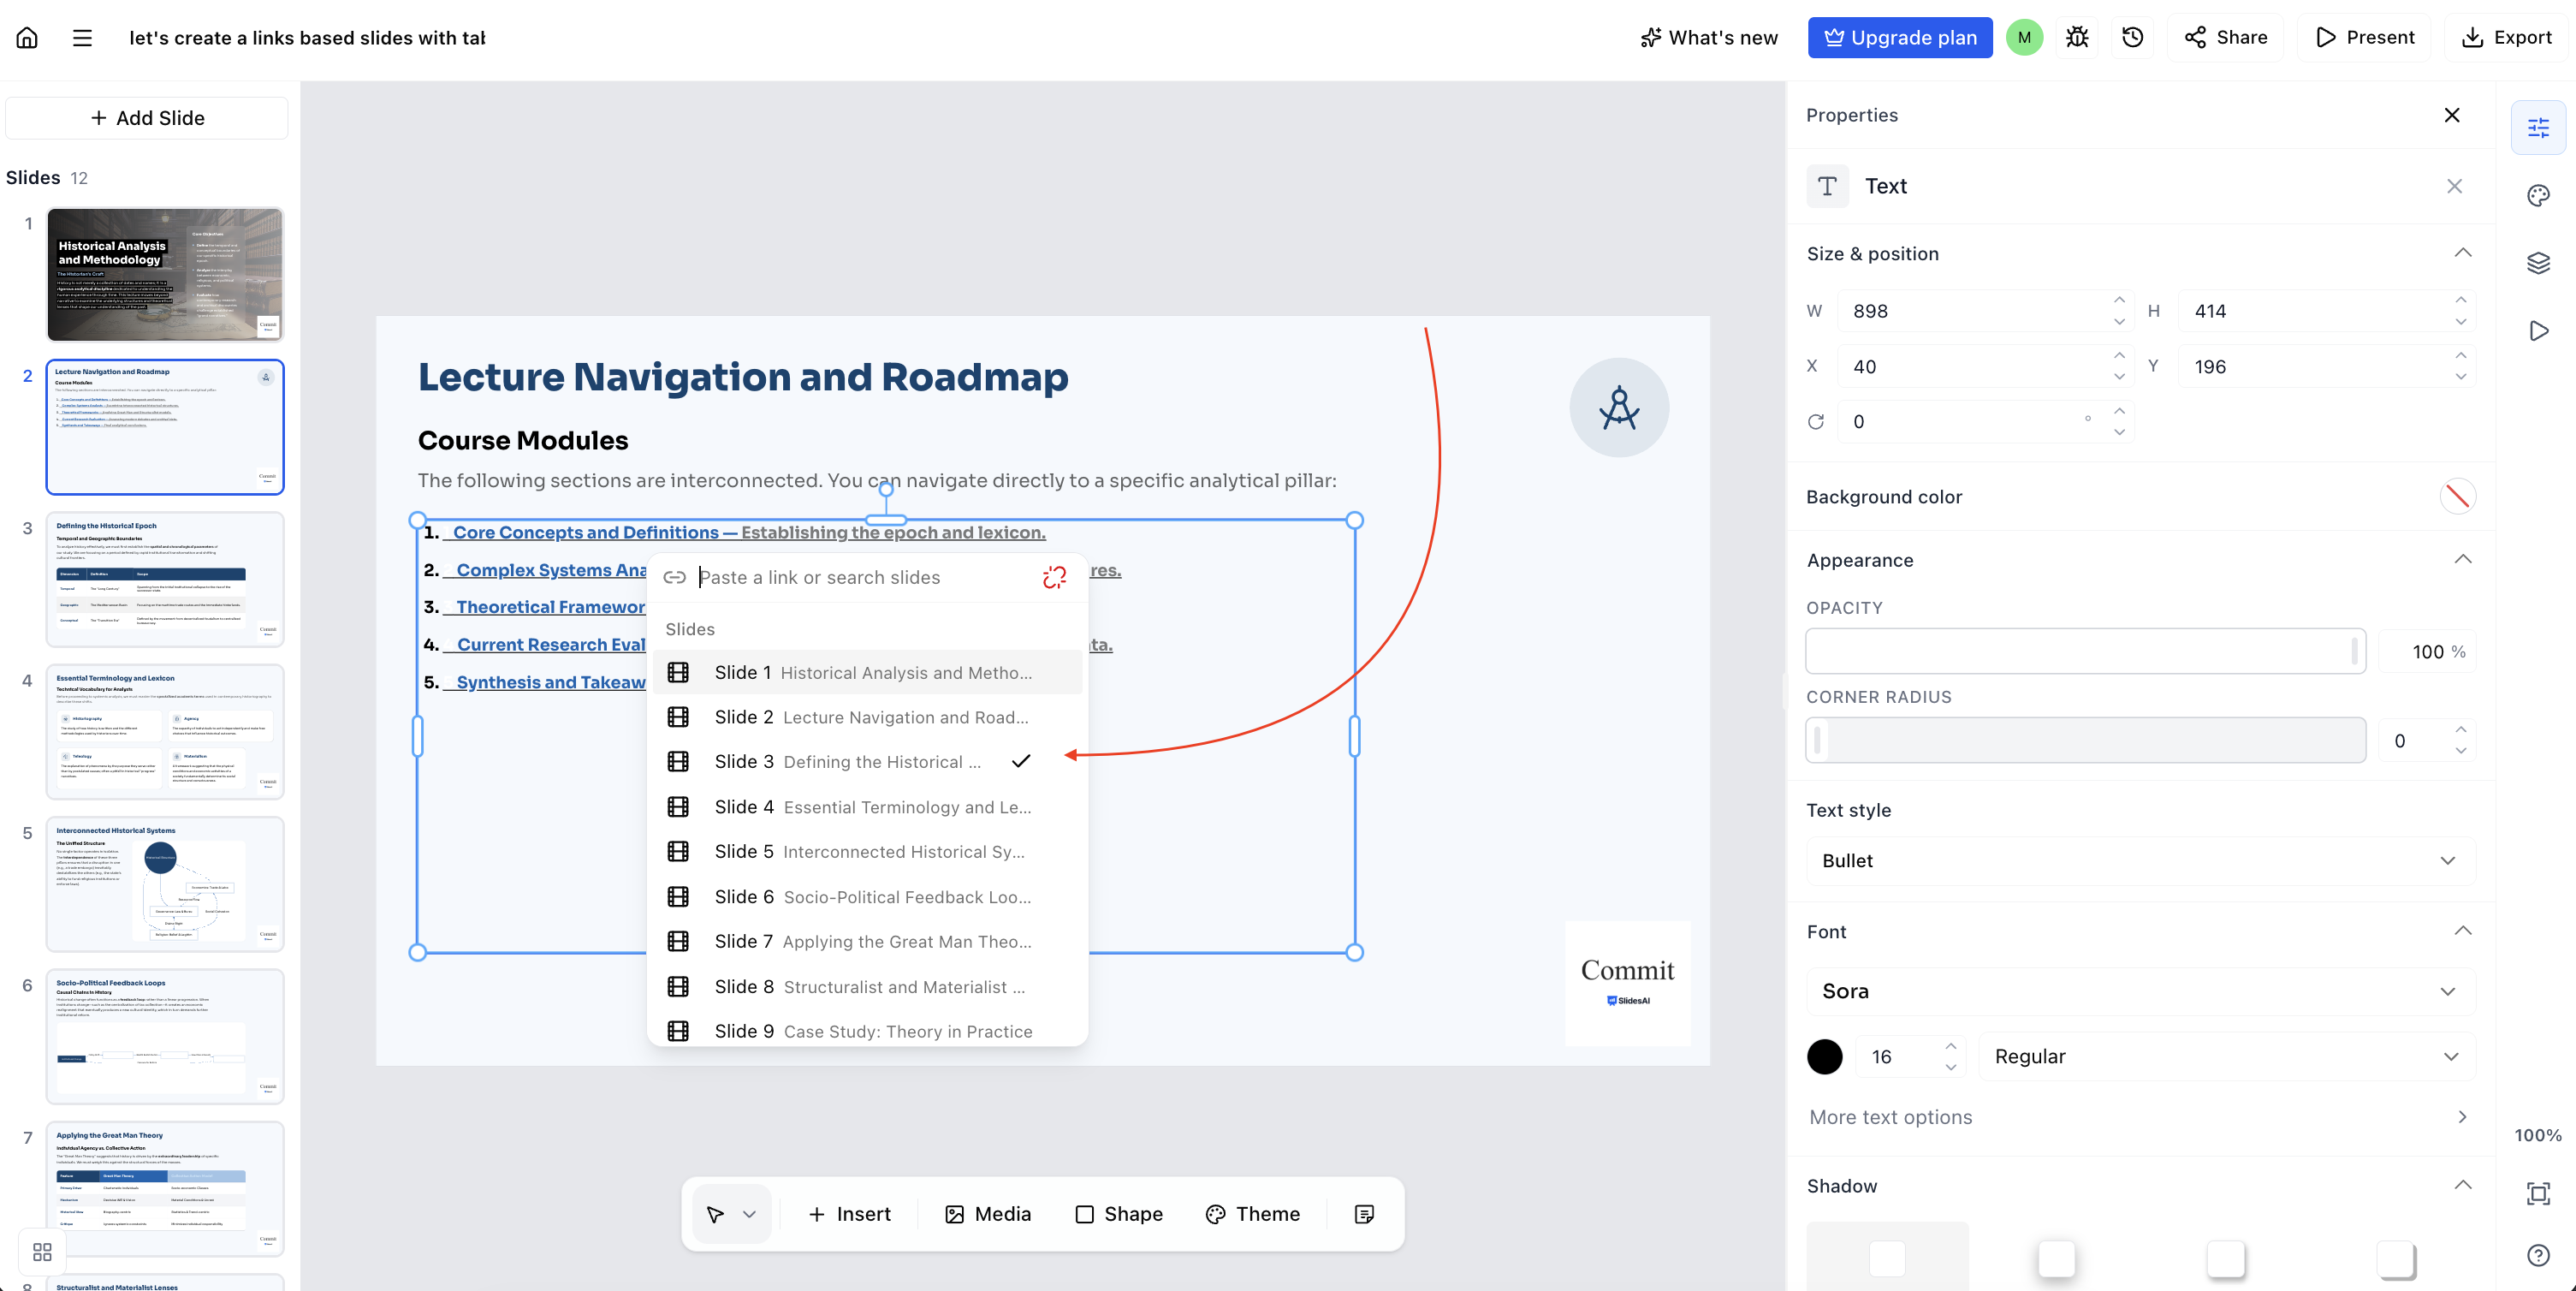2576x1291 pixels.
Task: Click the Text type icon
Action: pyautogui.click(x=1827, y=186)
